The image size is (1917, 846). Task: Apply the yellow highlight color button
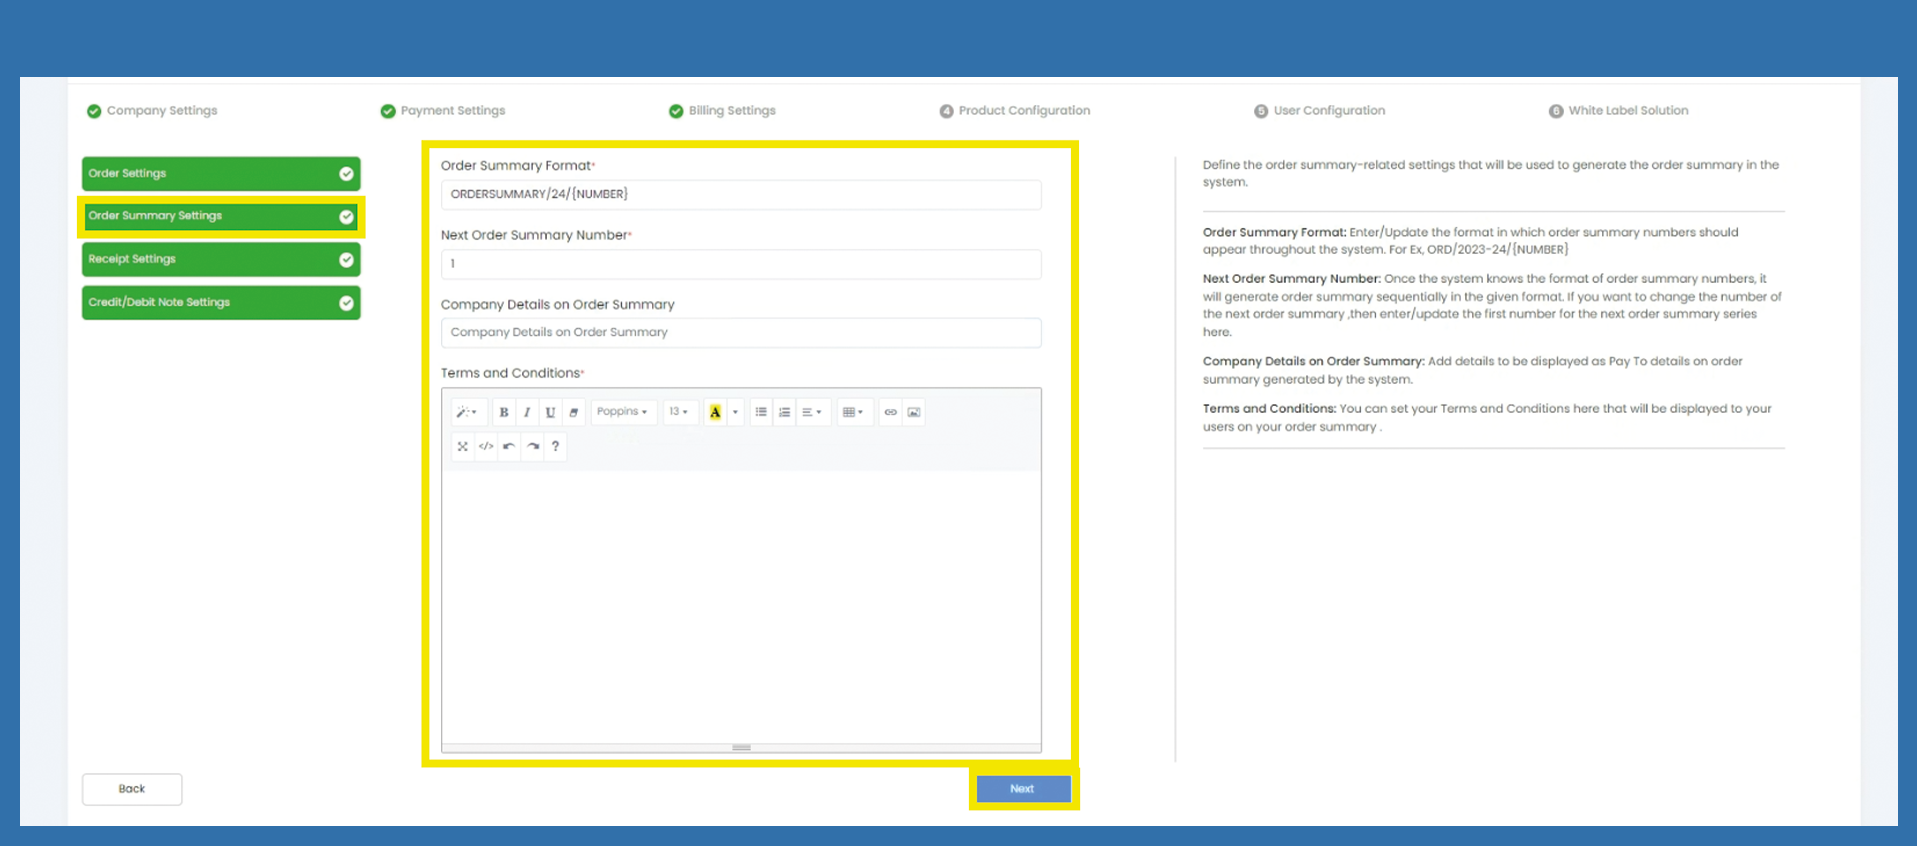(x=715, y=412)
